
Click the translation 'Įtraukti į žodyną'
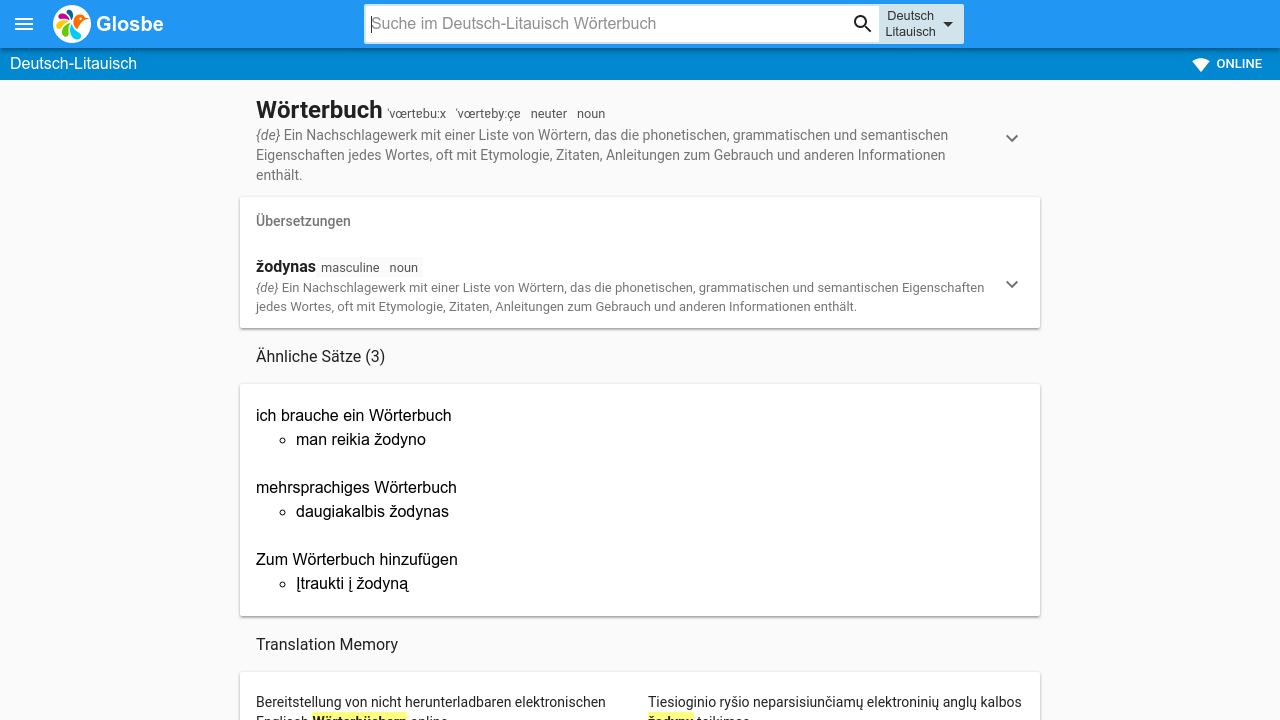352,583
